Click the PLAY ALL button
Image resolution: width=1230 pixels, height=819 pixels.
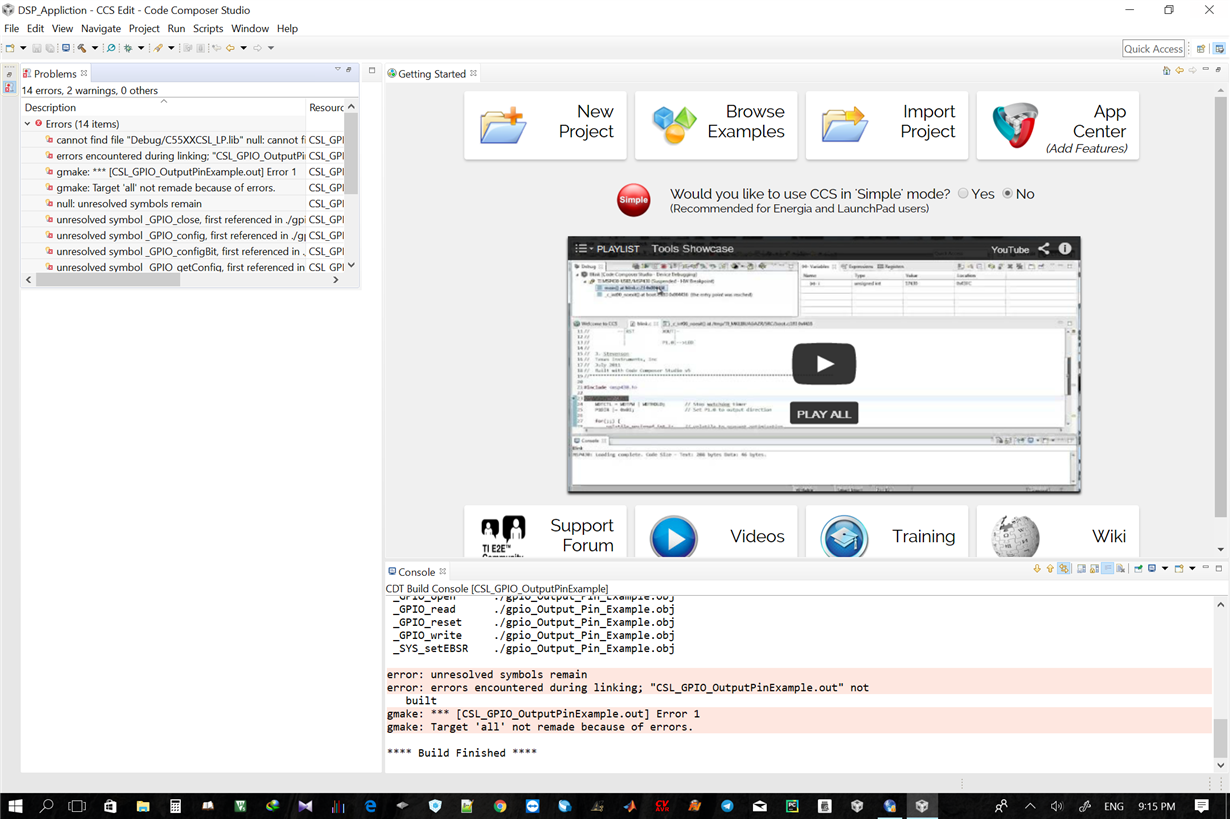[x=824, y=414]
